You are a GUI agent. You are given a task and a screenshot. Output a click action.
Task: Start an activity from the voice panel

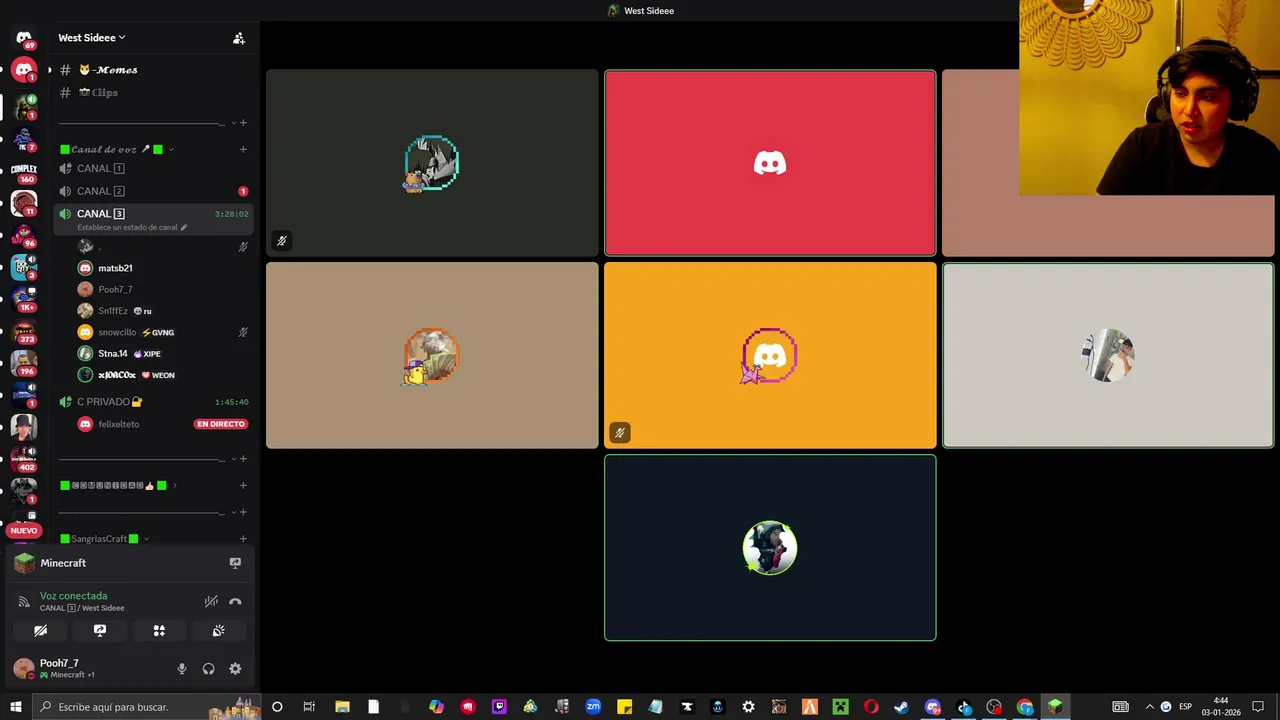[159, 631]
